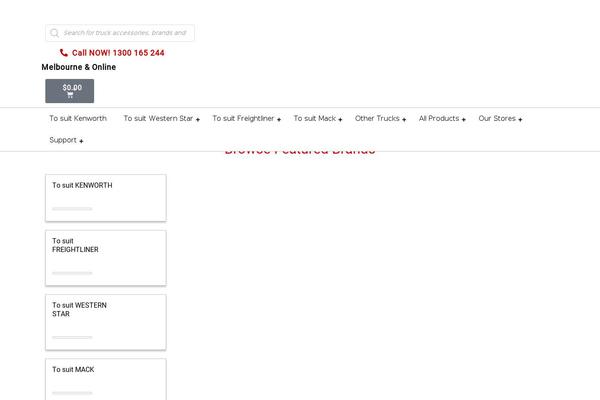Select Melbourne & Online text
The image size is (600, 400).
coord(78,67)
